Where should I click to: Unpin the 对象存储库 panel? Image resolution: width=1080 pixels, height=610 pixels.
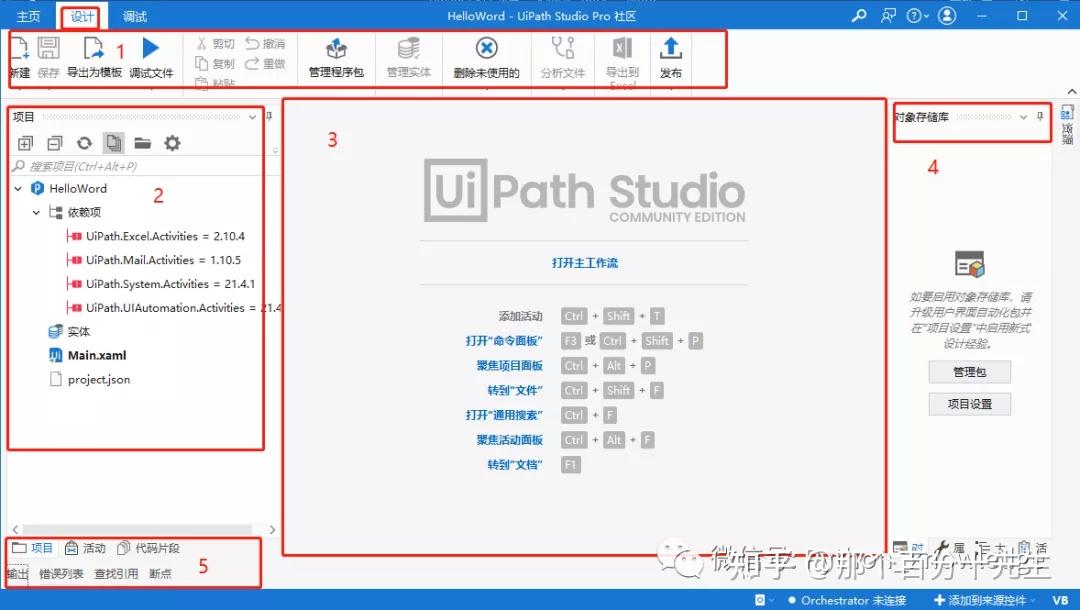1040,117
